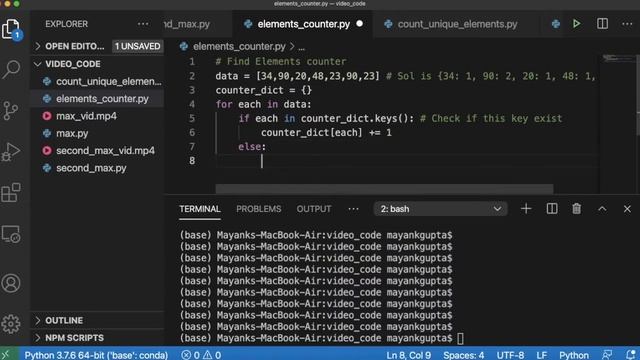Select the PROBLEMS panel tab
The height and width of the screenshot is (360, 640).
(258, 209)
